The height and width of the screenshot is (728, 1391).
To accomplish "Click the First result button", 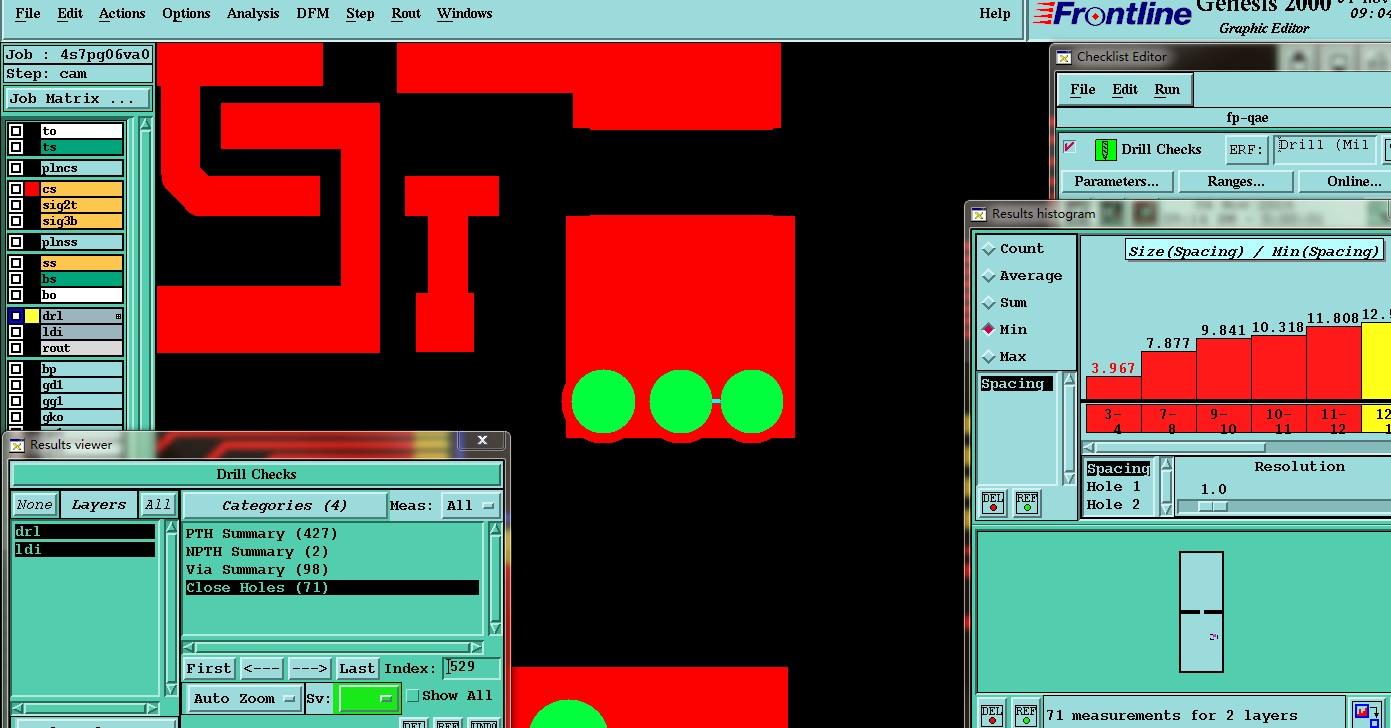I will pos(209,669).
